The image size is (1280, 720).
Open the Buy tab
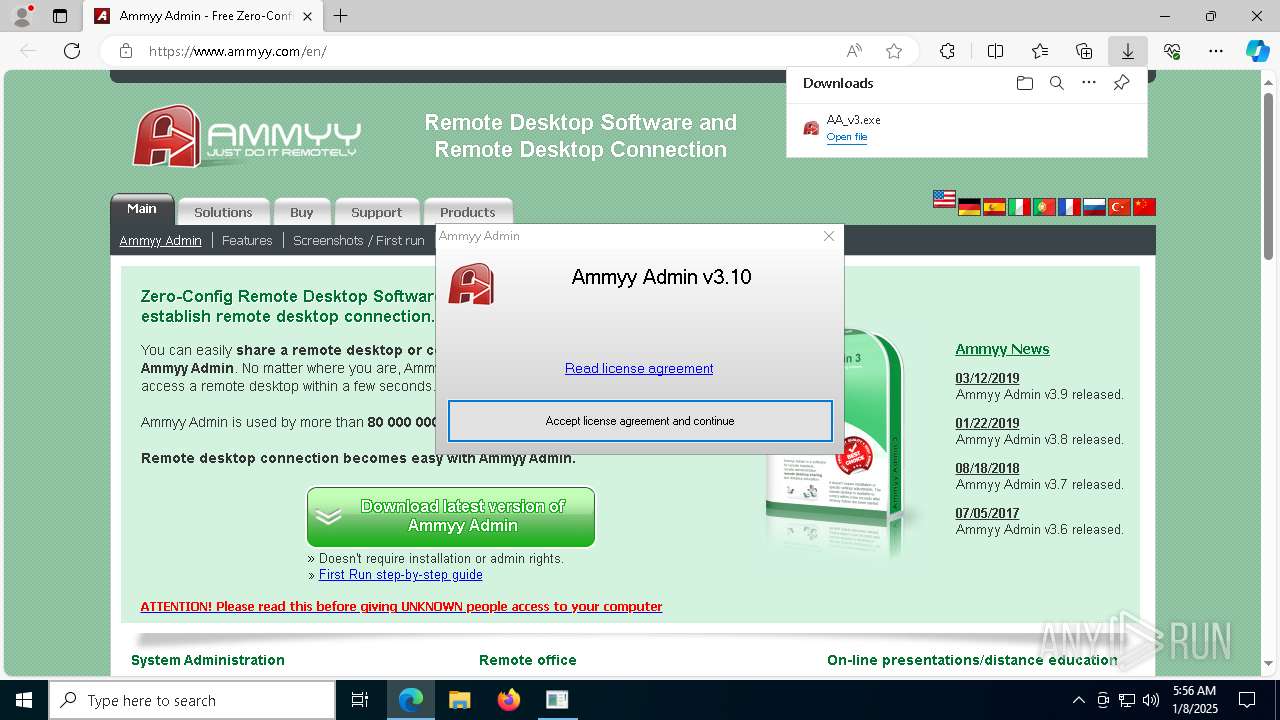click(302, 212)
